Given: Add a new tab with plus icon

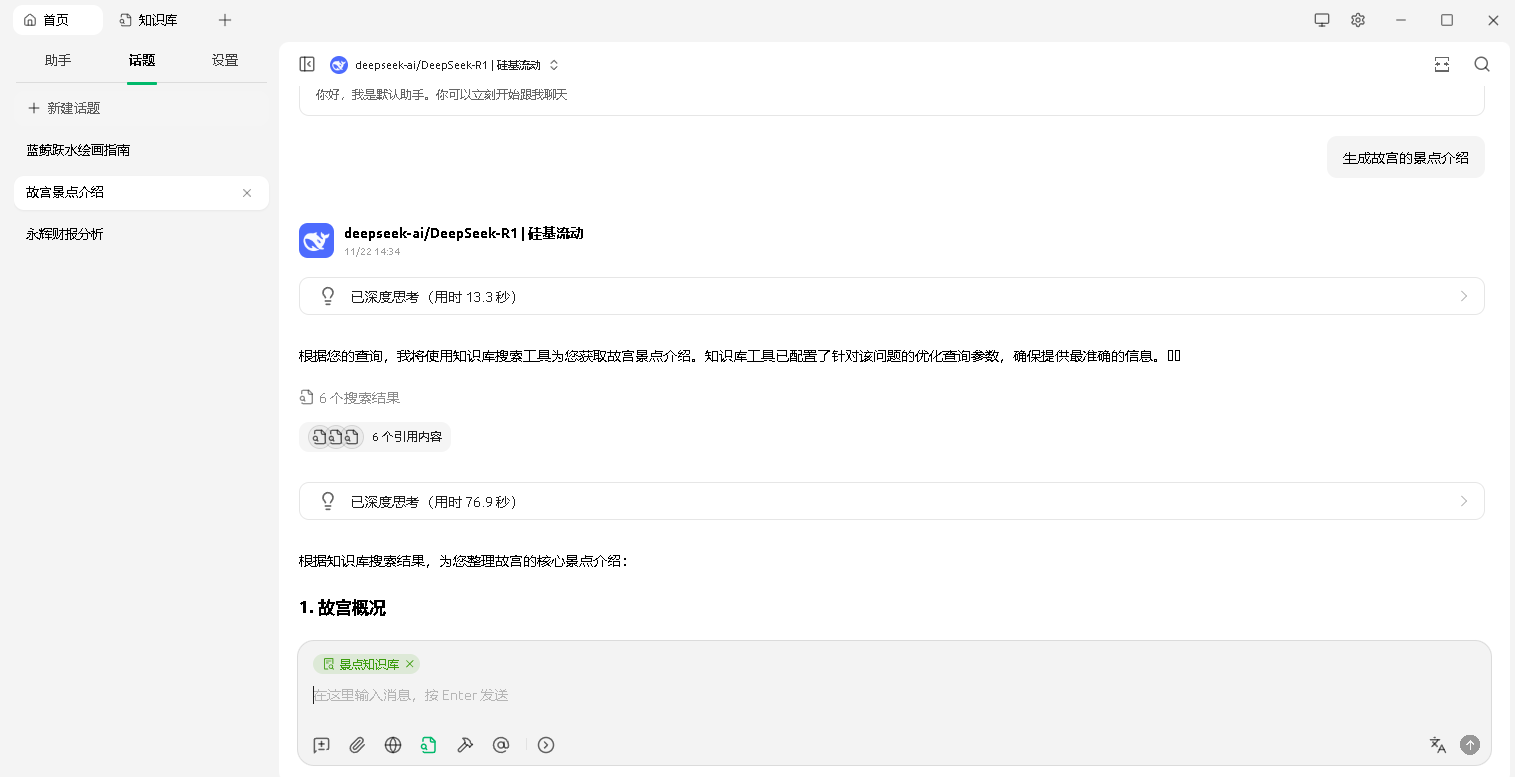Looking at the screenshot, I should (x=225, y=20).
